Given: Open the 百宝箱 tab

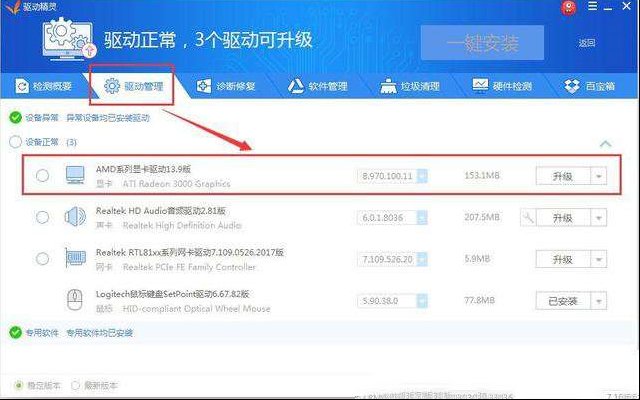Looking at the screenshot, I should click(x=590, y=86).
